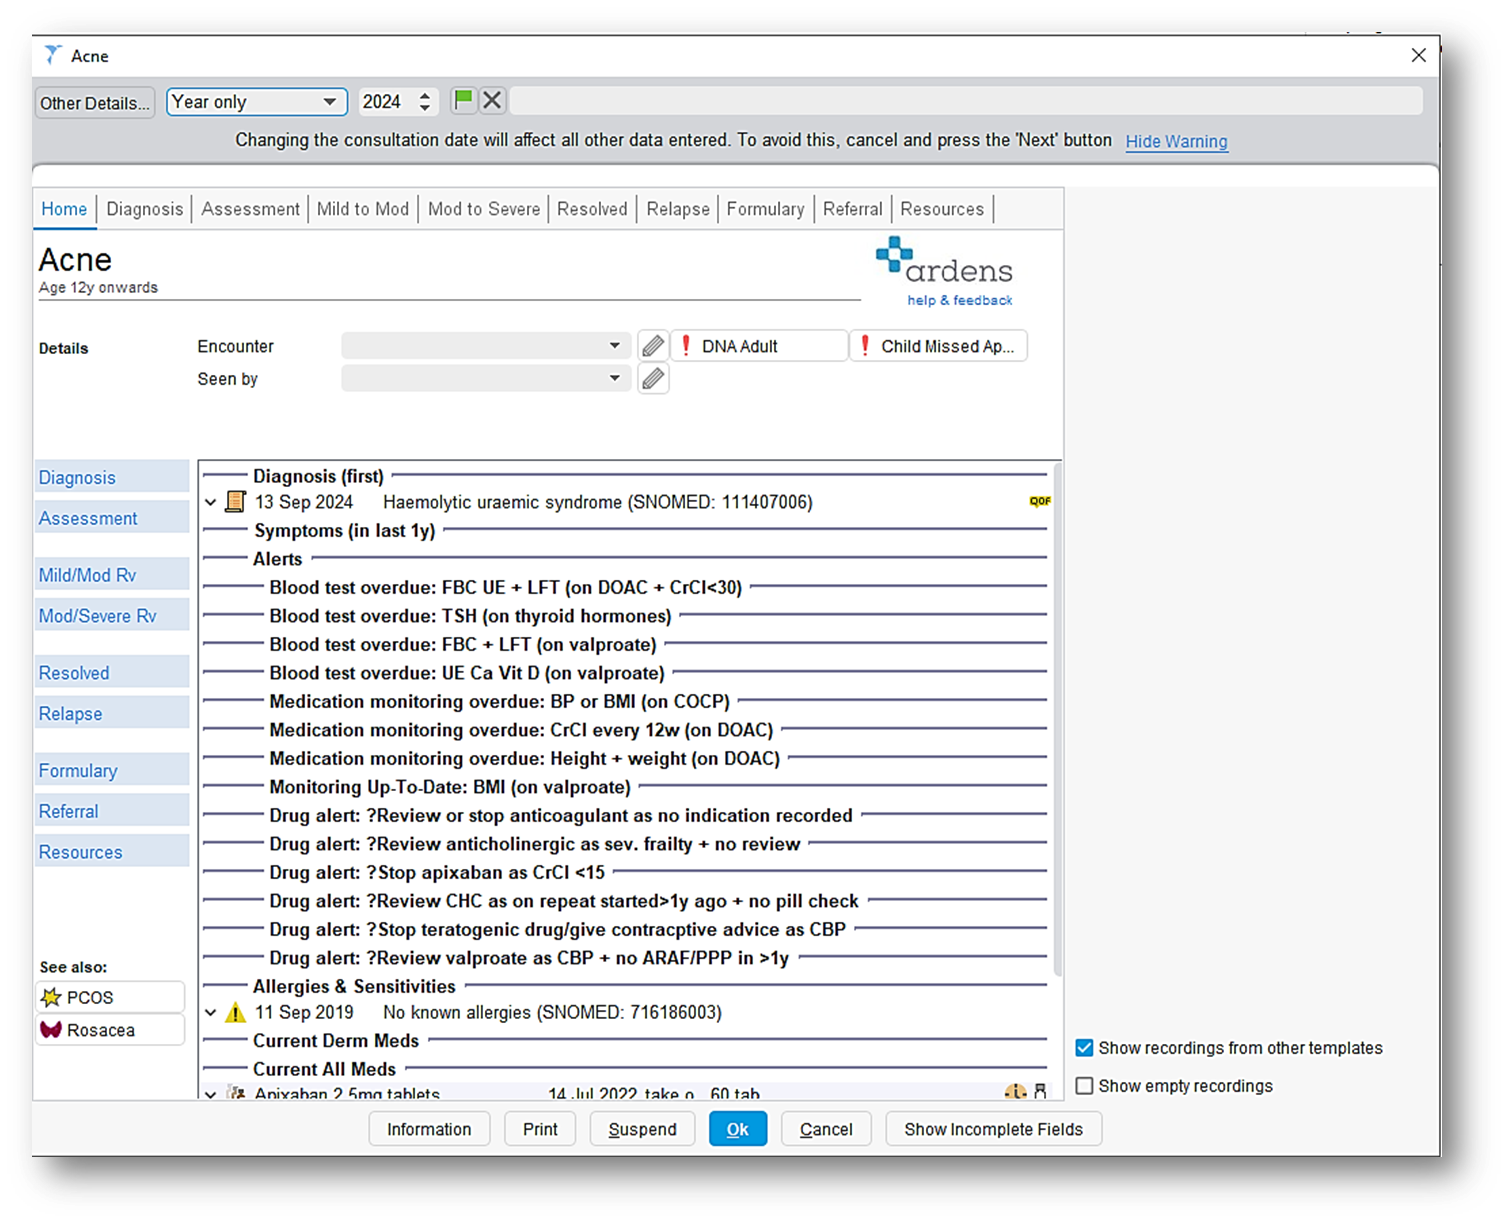Select the Resolved tab
Viewport: 1507px width, 1222px height.
[592, 209]
